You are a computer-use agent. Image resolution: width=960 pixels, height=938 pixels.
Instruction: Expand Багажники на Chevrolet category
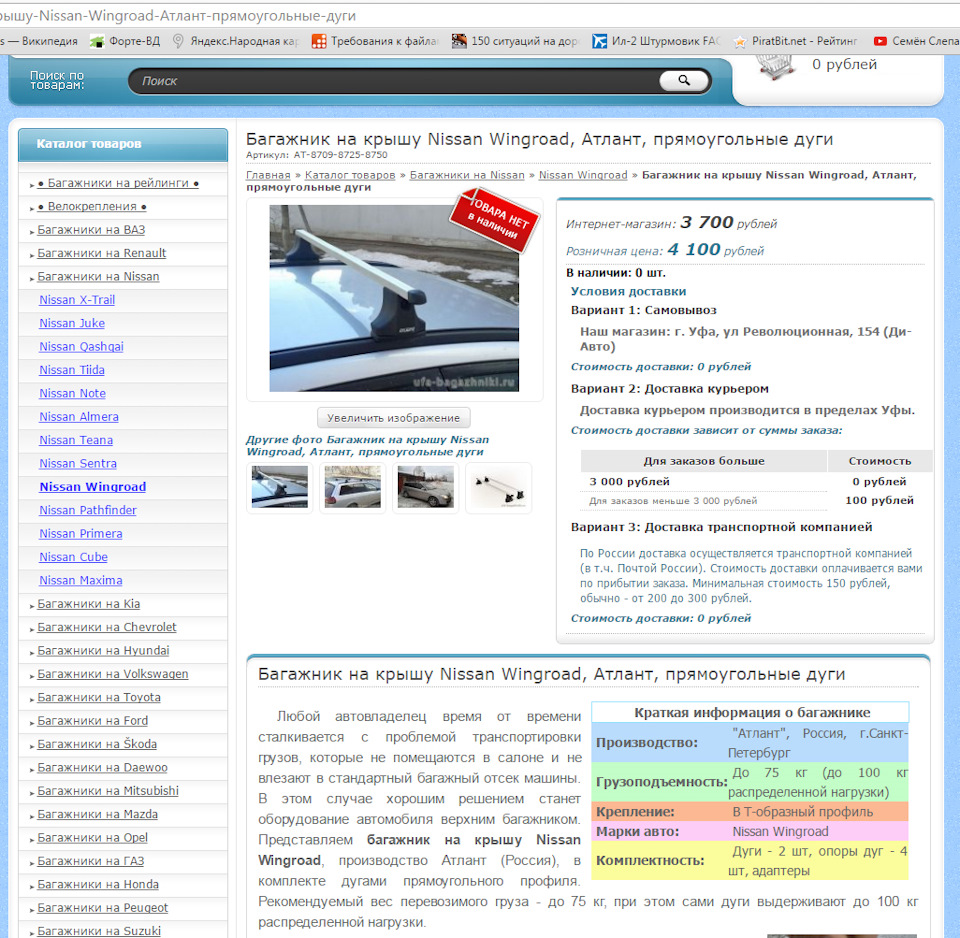107,627
